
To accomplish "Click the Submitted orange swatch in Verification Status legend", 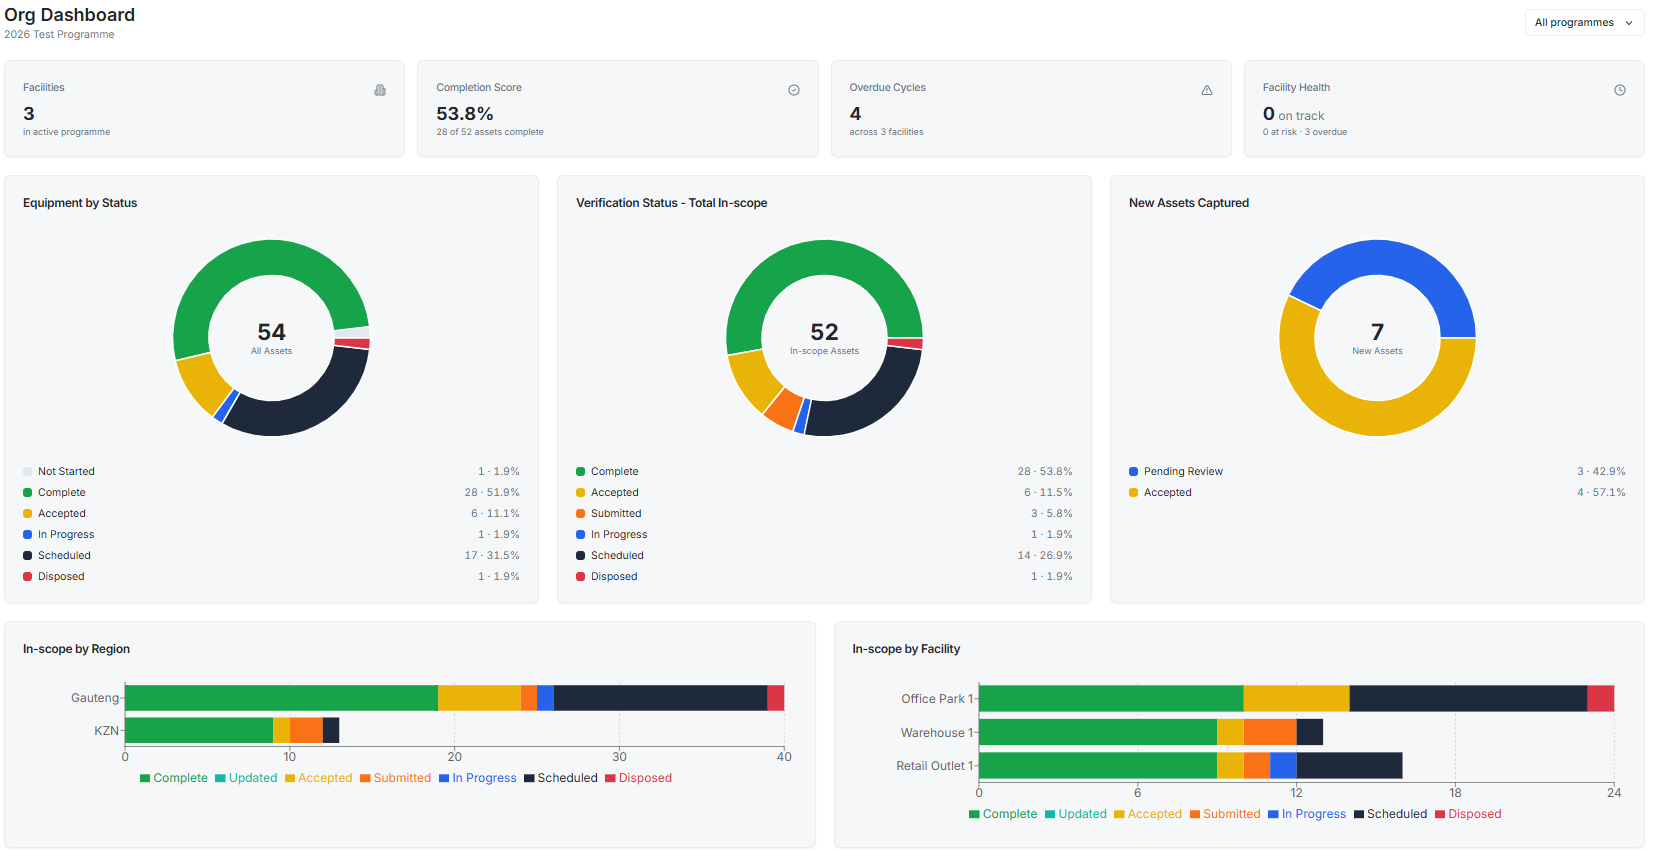I will point(581,514).
